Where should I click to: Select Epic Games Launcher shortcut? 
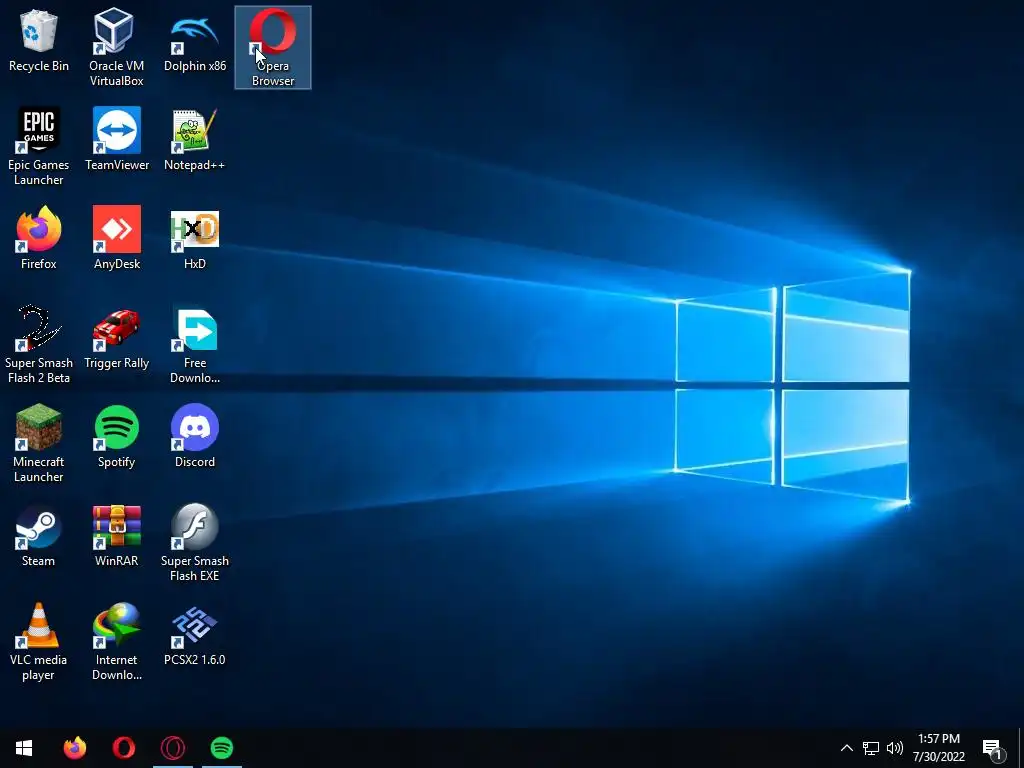pyautogui.click(x=39, y=146)
